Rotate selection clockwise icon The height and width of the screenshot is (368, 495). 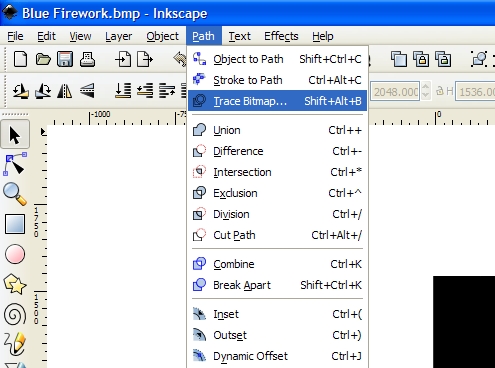pyautogui.click(x=43, y=91)
